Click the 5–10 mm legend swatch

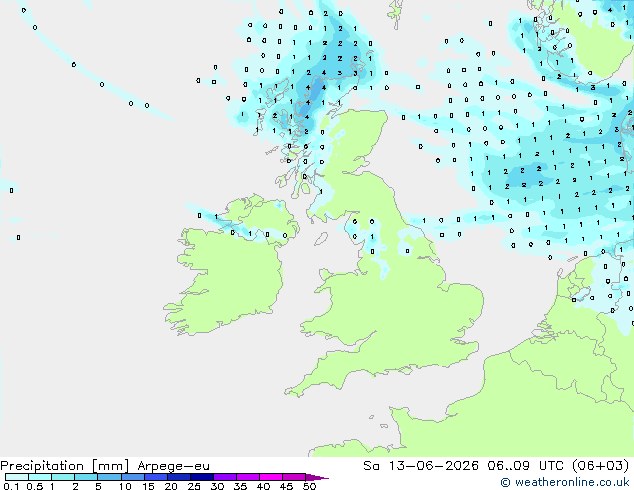click(109, 477)
